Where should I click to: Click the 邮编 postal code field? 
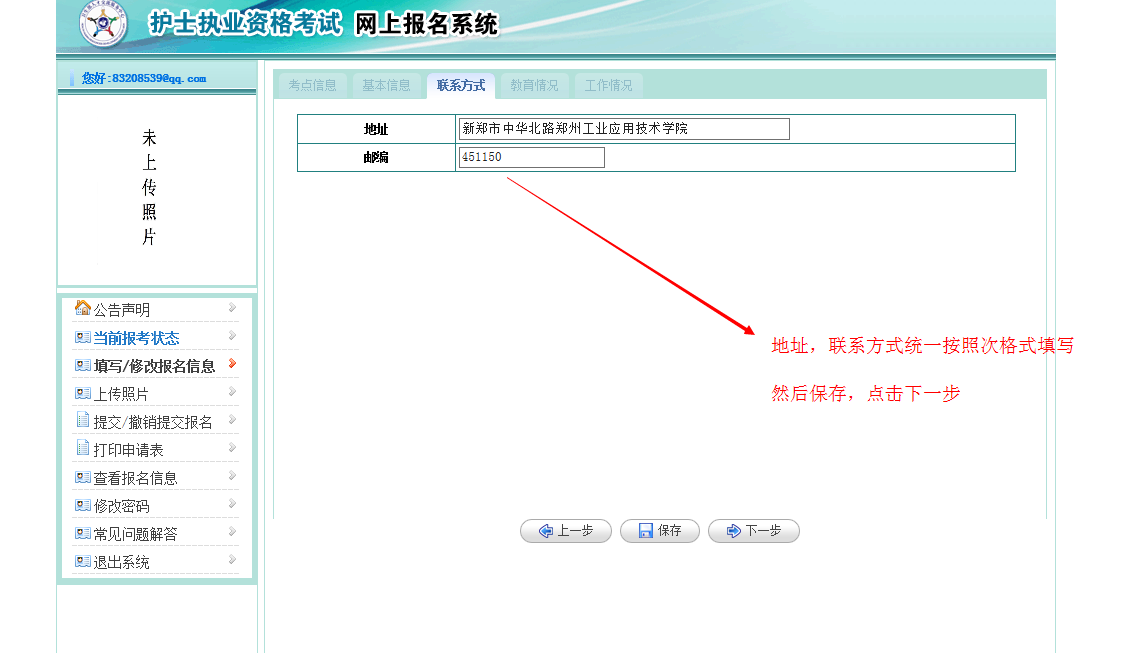point(532,158)
